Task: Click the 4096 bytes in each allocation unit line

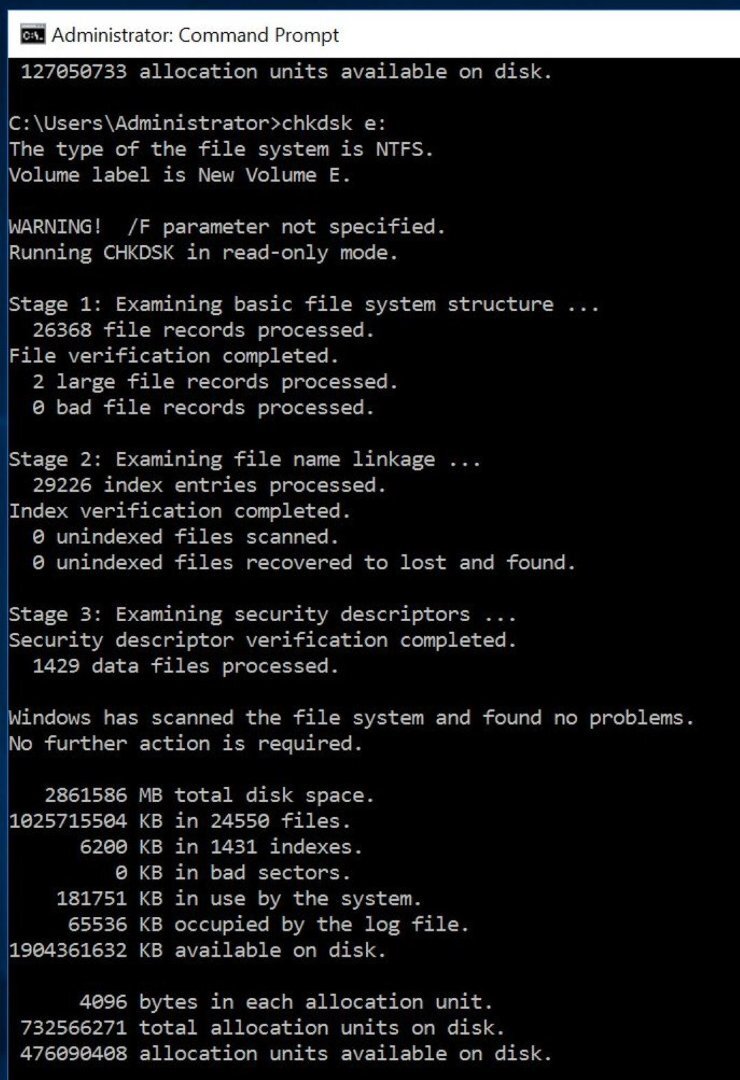Action: point(286,1001)
